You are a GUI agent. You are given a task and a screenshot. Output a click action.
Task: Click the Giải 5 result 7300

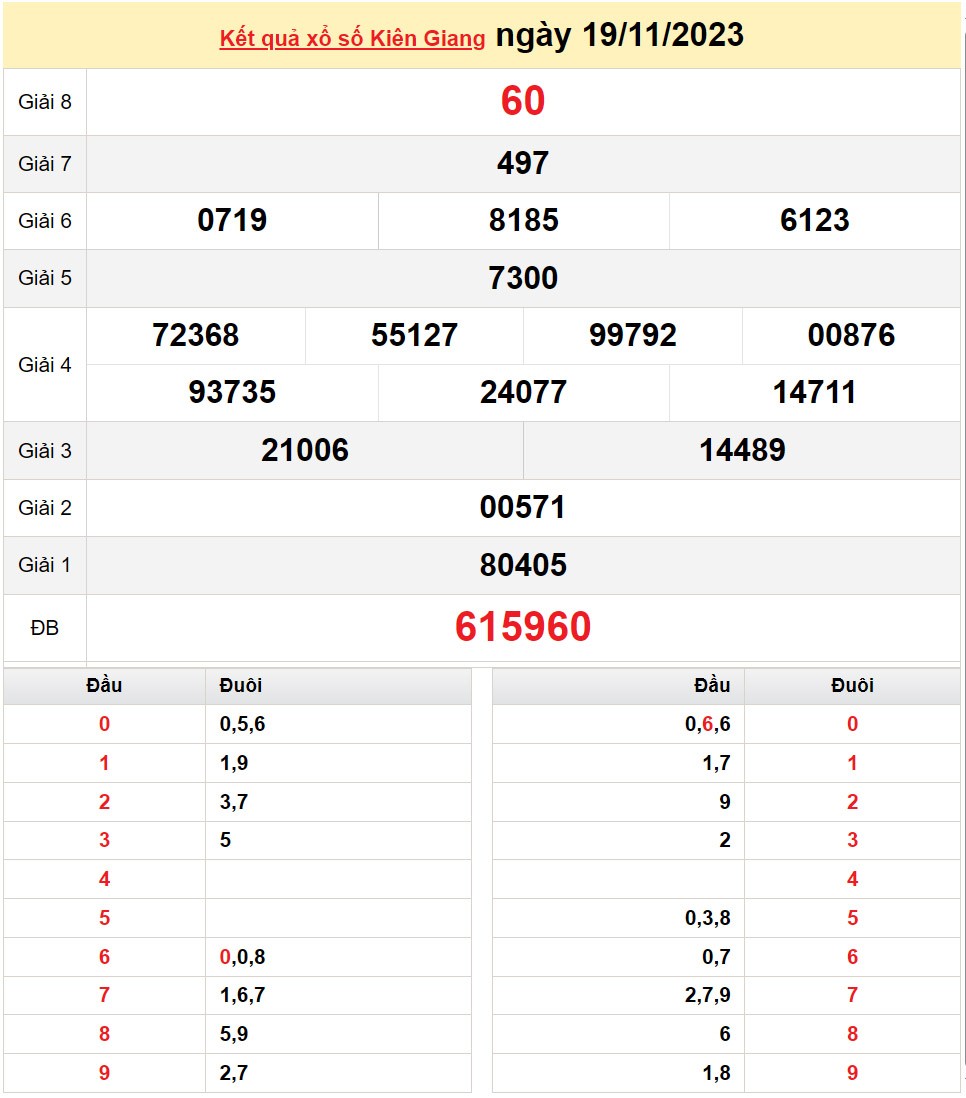click(x=522, y=278)
